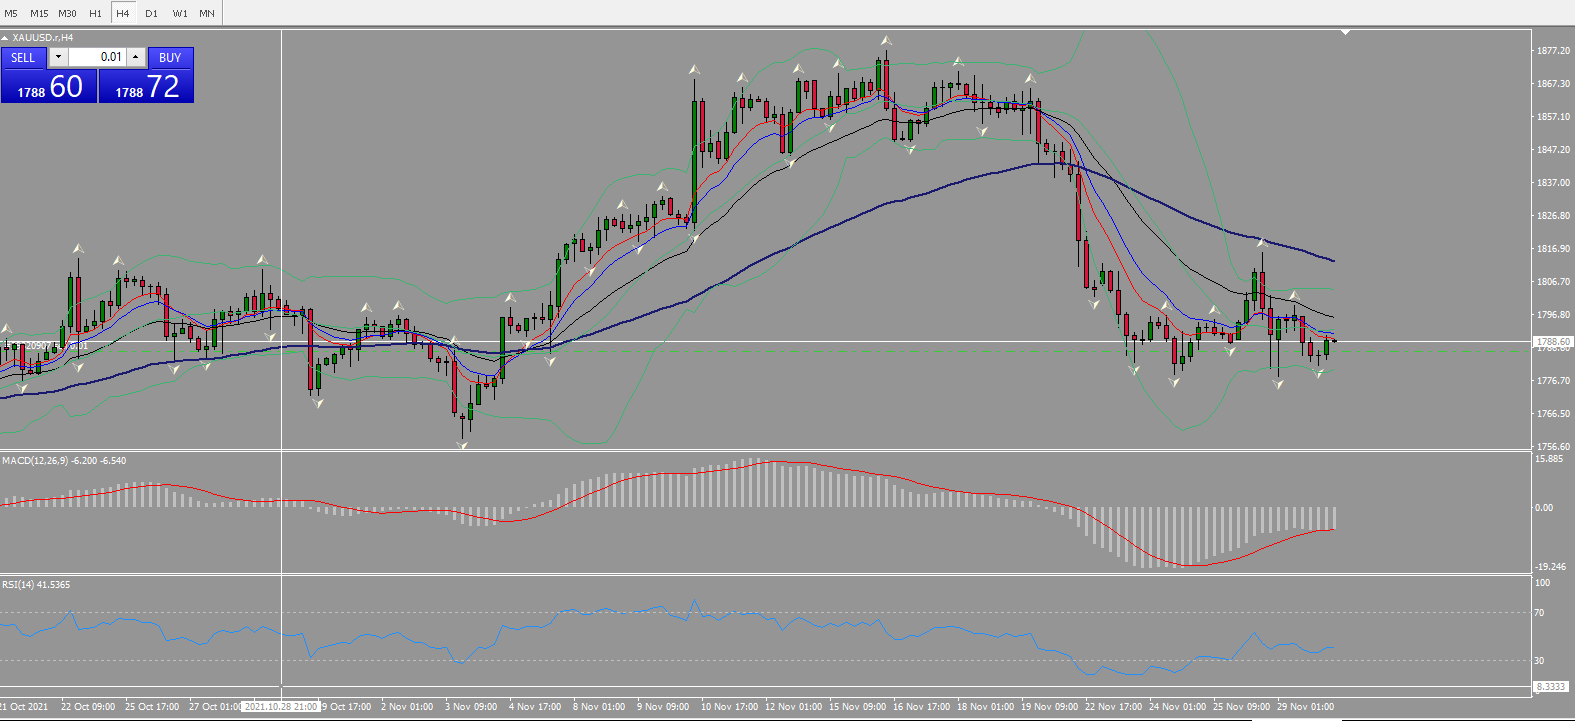Screen dimensions: 1575x721
Task: Choose the W1 weekly timeframe
Action: 180,13
